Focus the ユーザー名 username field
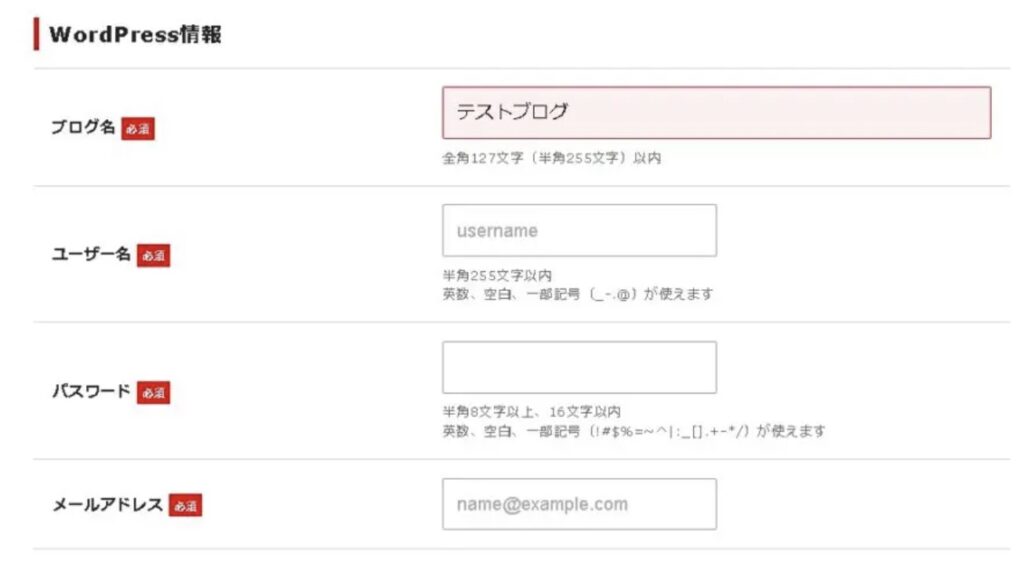Screen dimensions: 1024x577 (579, 231)
